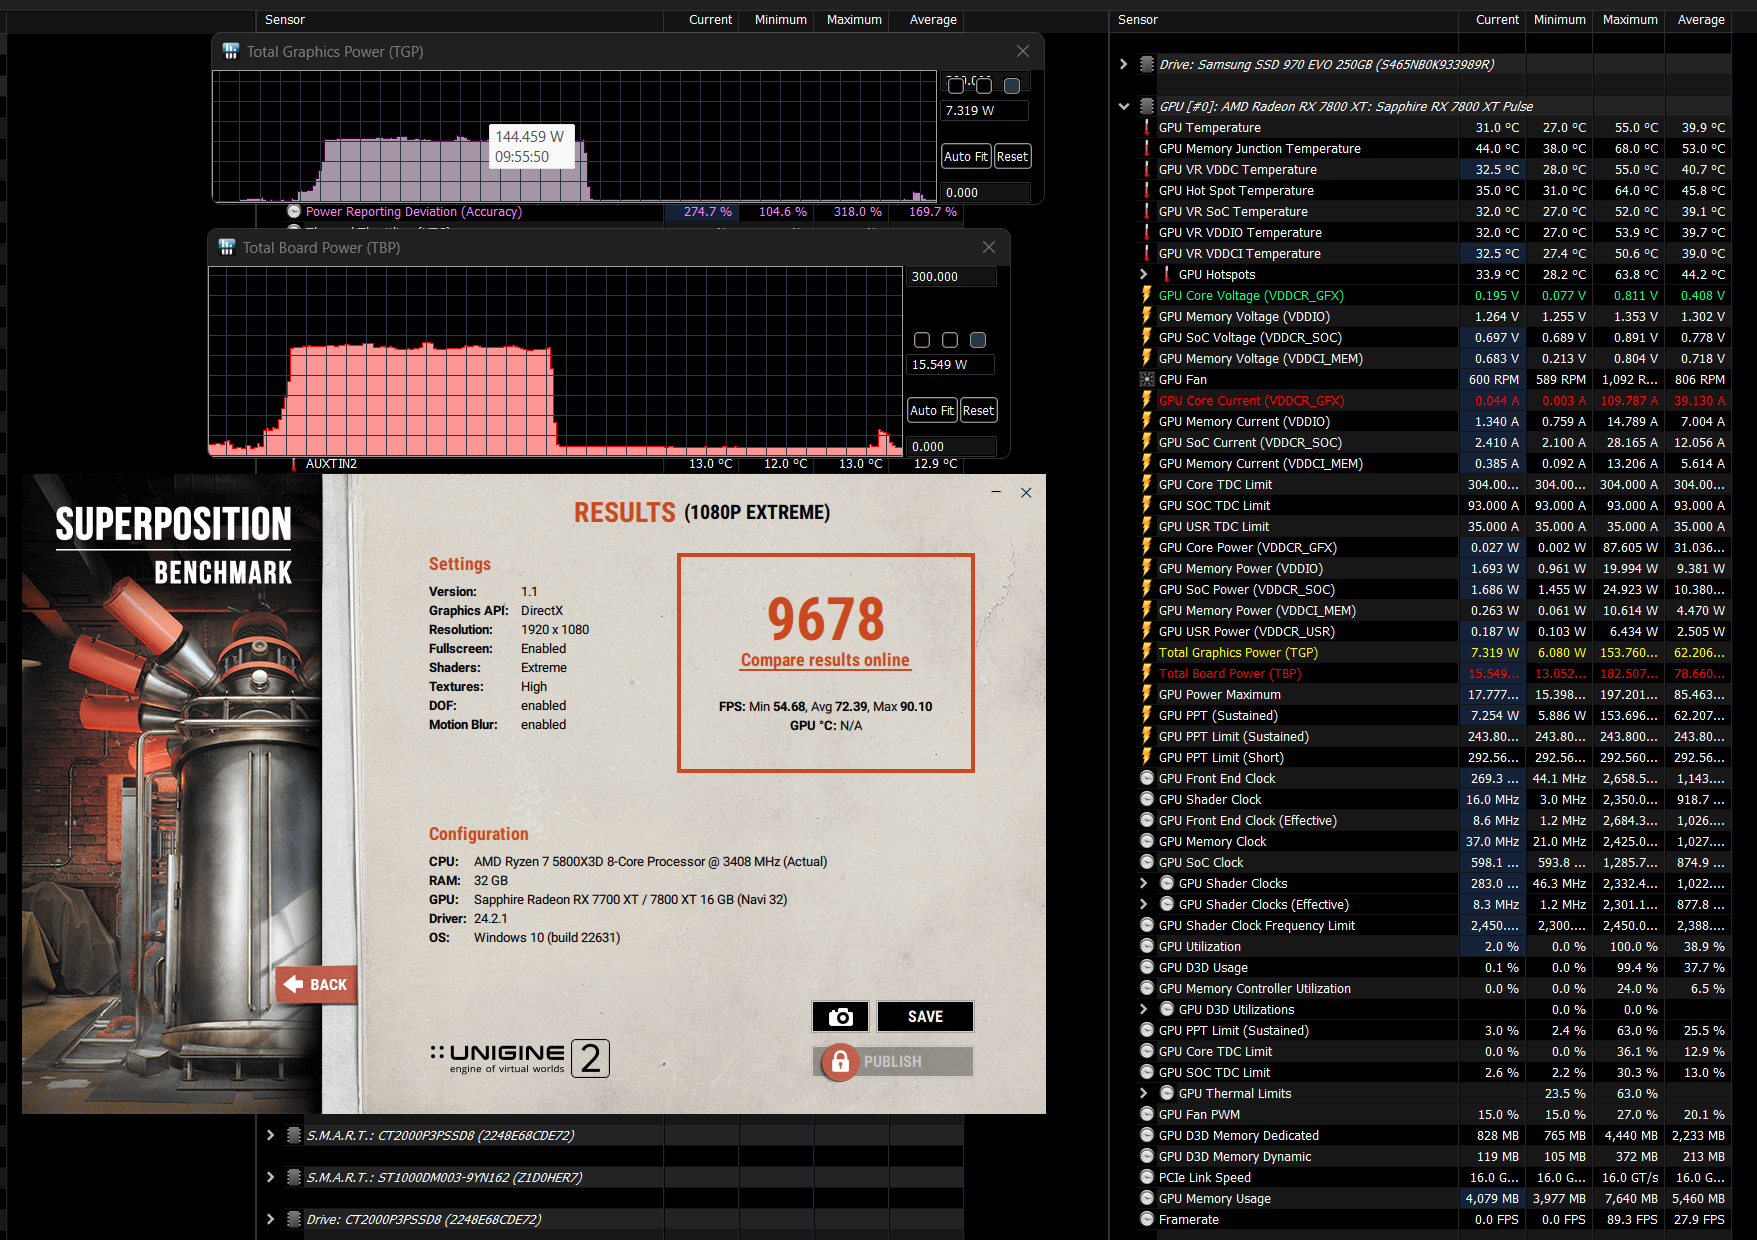The height and width of the screenshot is (1240, 1757).
Task: Click the PUBLISH button
Action: point(893,1061)
